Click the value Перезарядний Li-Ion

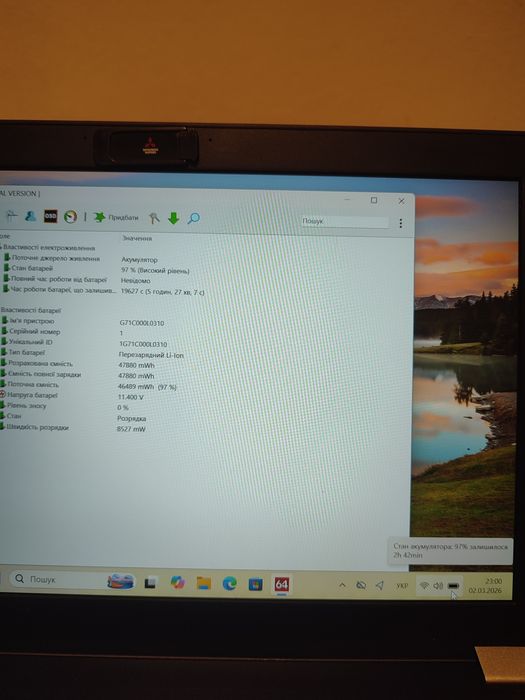(151, 355)
